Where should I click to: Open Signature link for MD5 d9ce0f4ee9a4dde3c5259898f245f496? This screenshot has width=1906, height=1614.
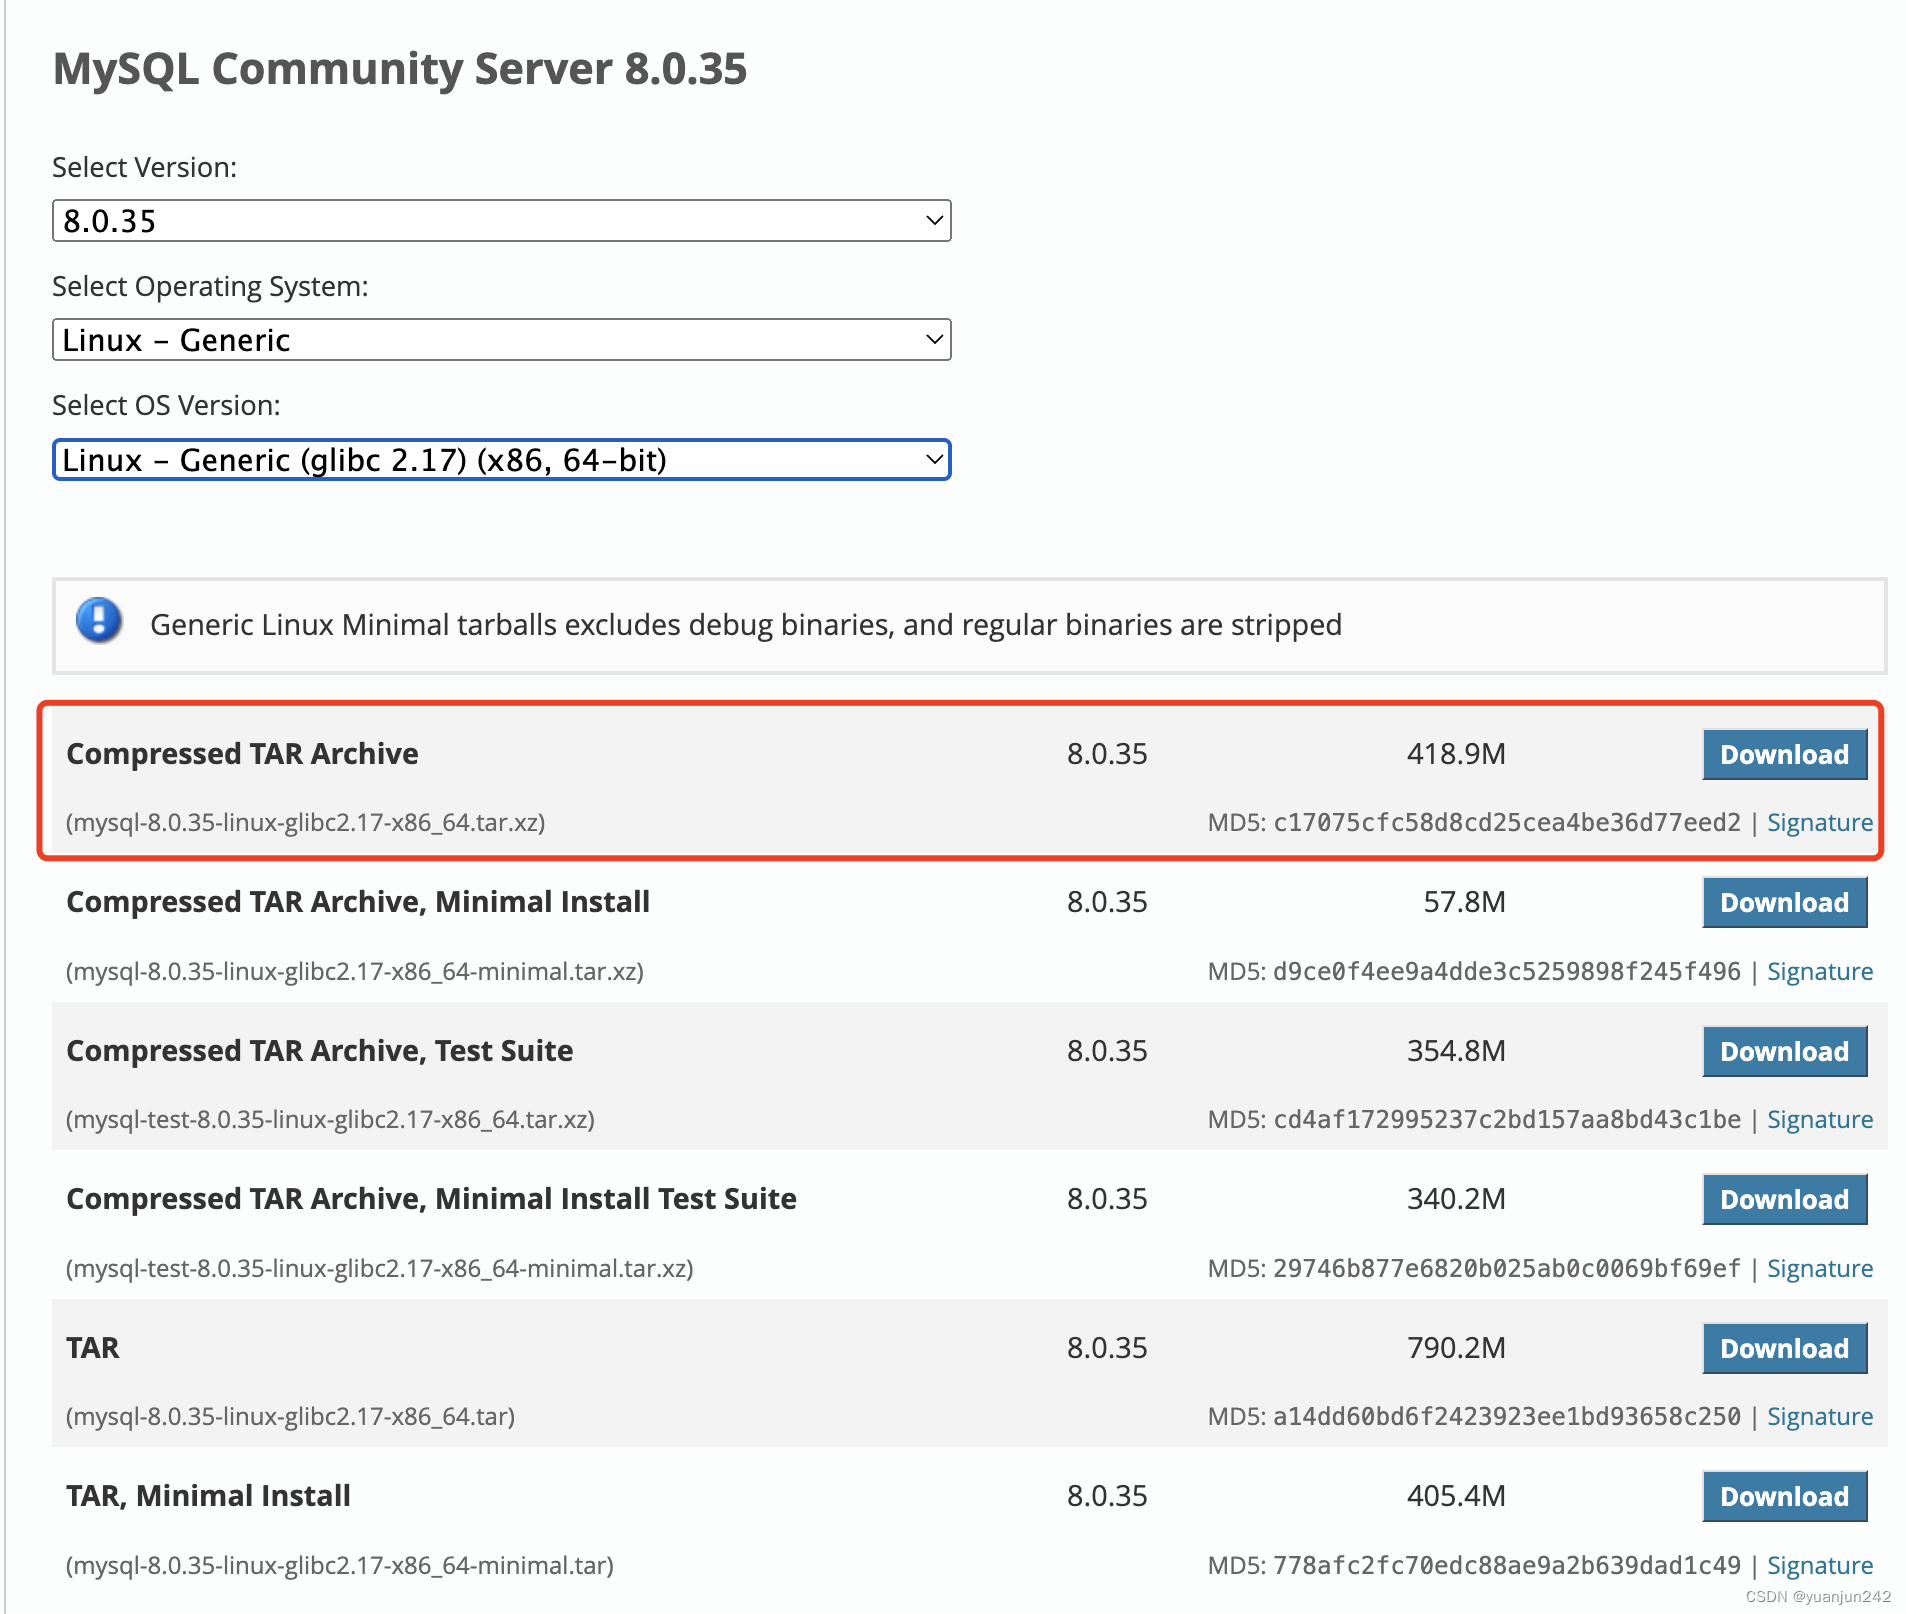pos(1819,972)
